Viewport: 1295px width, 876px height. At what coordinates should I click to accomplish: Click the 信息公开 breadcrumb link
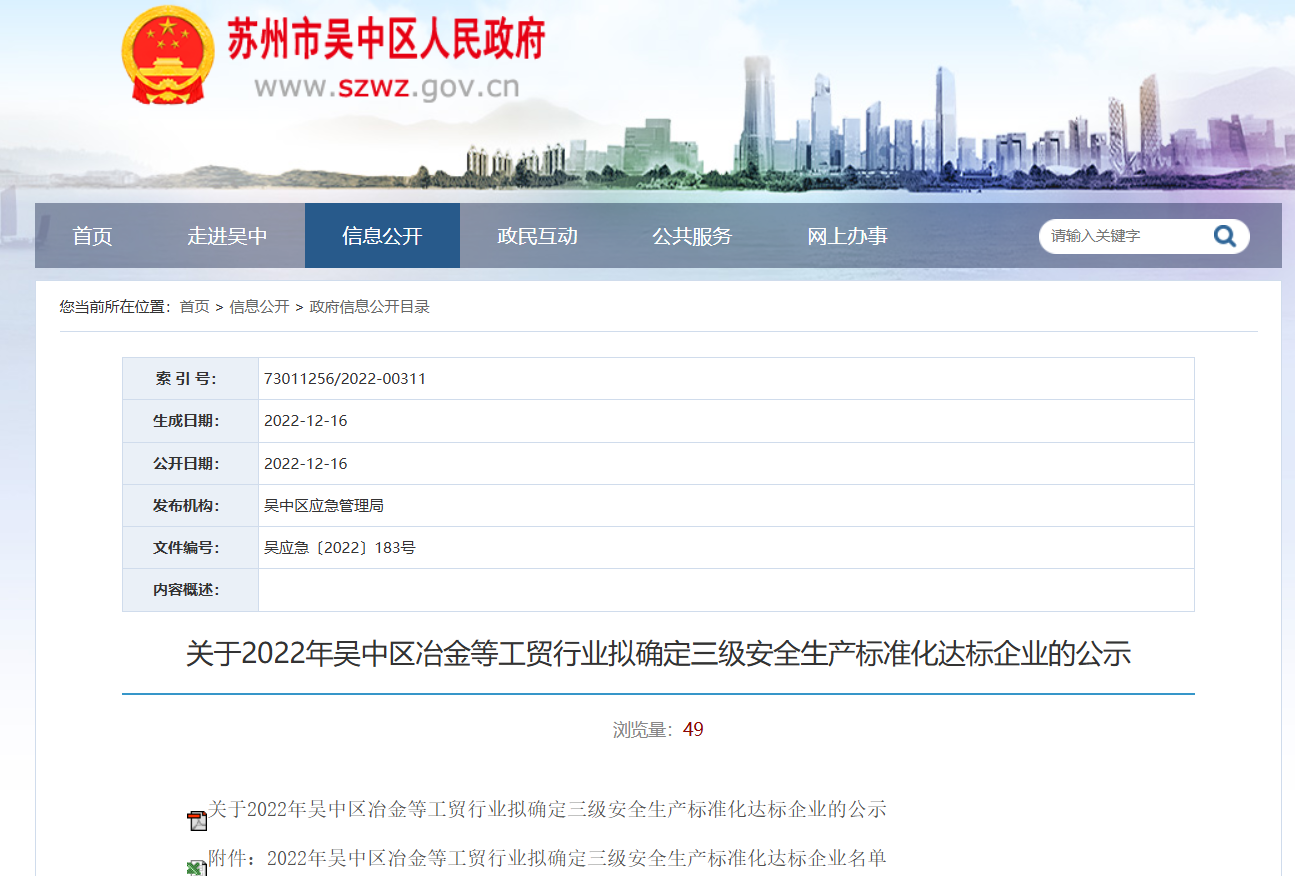(259, 307)
